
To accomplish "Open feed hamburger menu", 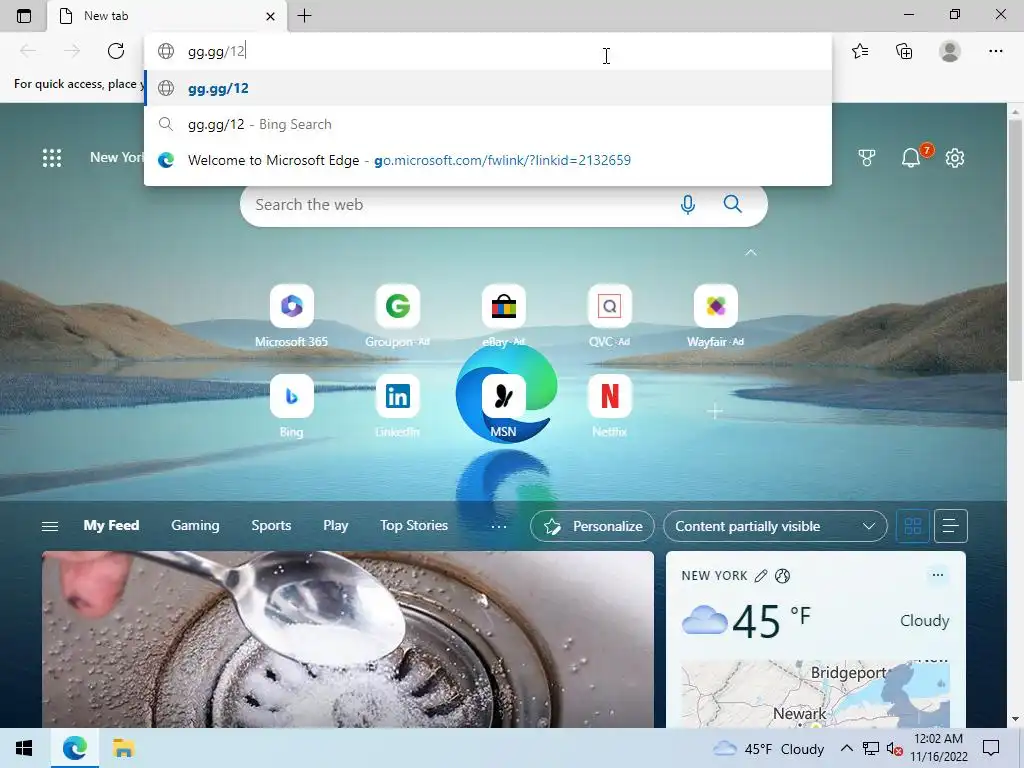I will tap(50, 526).
